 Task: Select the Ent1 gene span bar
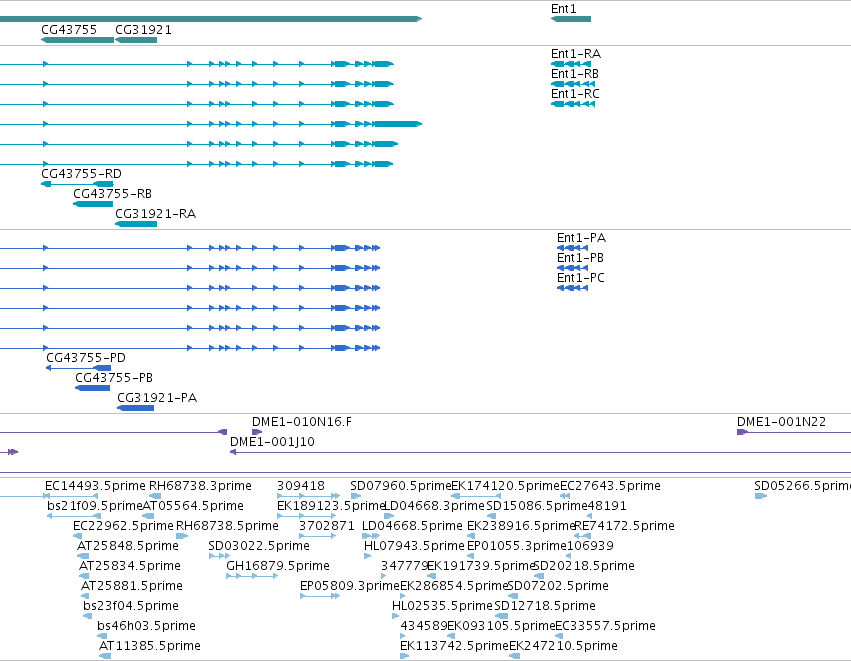[x=571, y=19]
